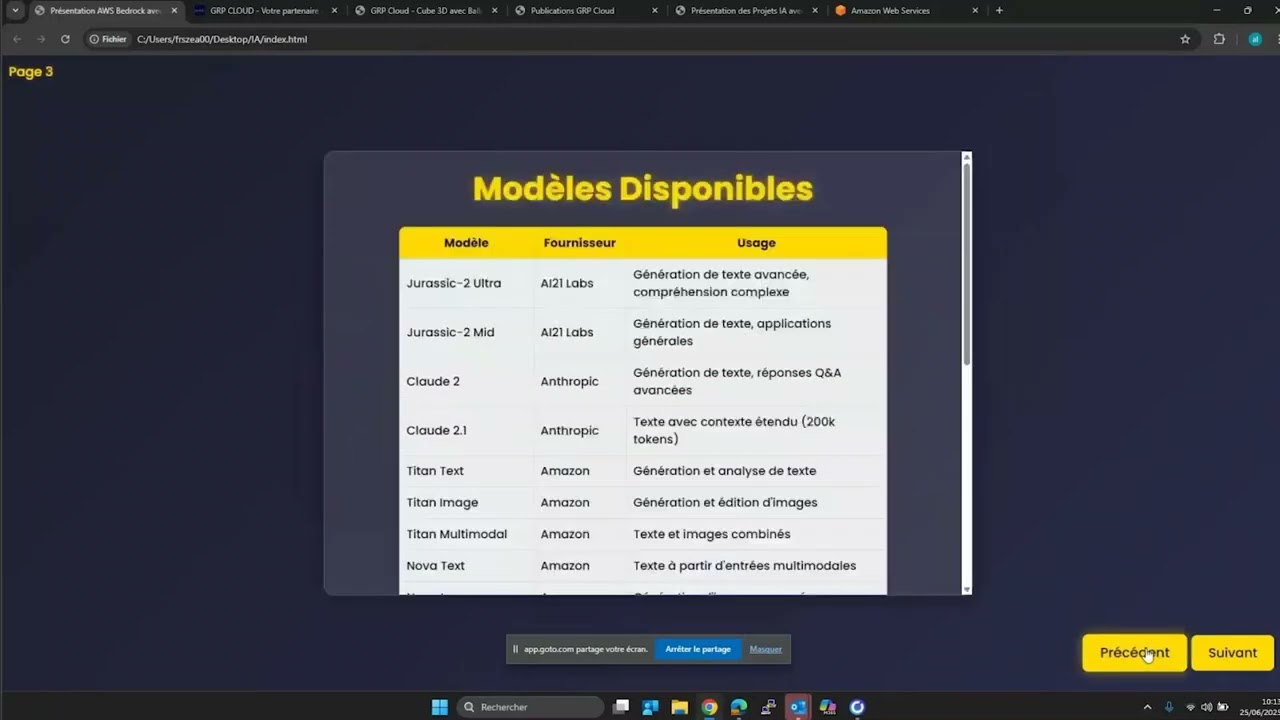
Task: Click the Windows search box Rechercher
Action: coord(531,707)
